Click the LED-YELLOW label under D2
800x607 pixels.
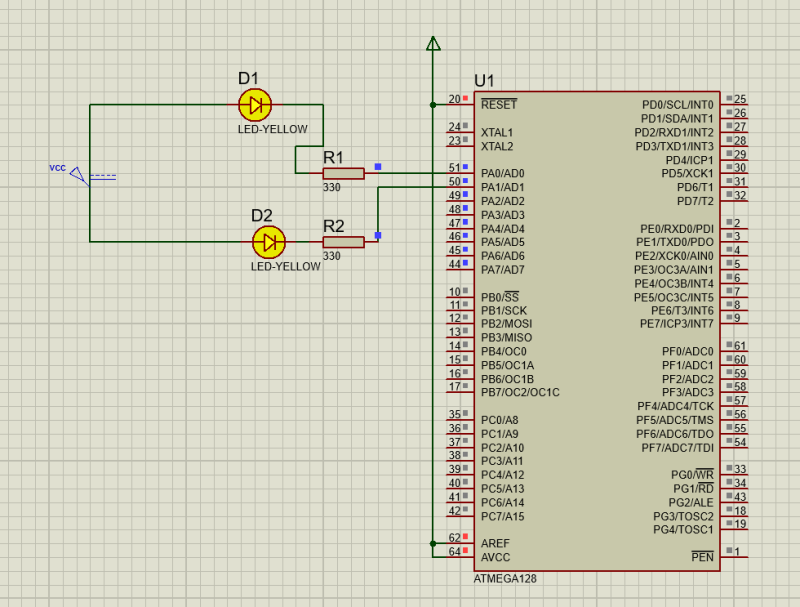[285, 267]
